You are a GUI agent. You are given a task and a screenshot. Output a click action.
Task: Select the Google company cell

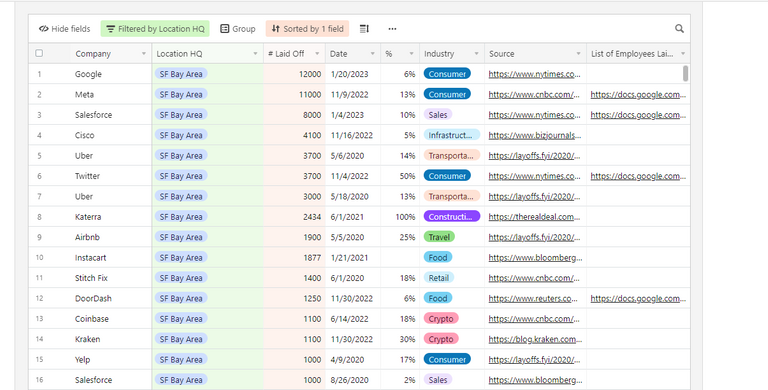[111, 74]
